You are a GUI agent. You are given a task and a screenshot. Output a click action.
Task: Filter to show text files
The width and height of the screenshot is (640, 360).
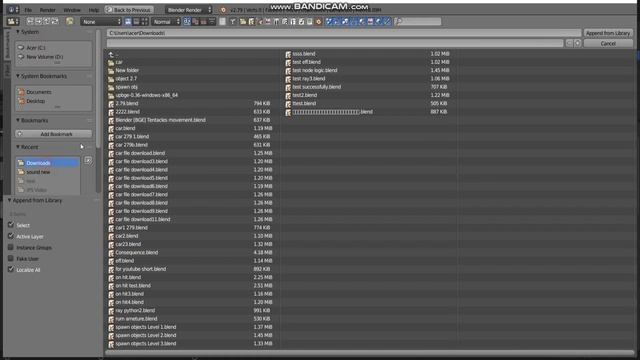click(x=309, y=21)
